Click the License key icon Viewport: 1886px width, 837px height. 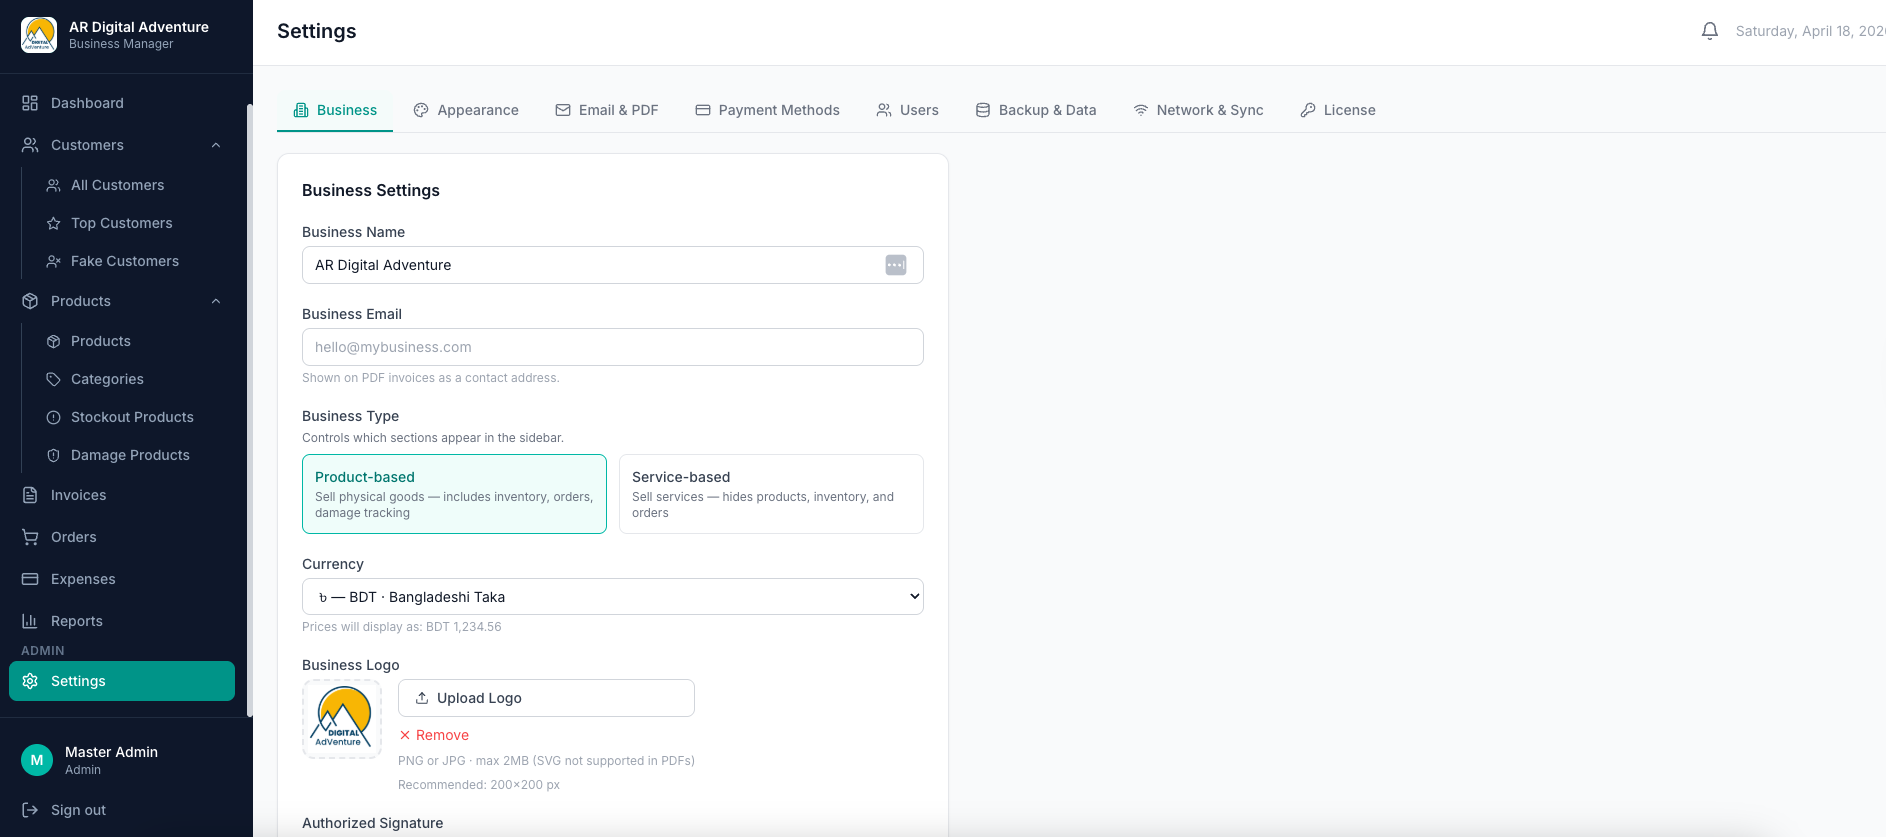[x=1308, y=110]
